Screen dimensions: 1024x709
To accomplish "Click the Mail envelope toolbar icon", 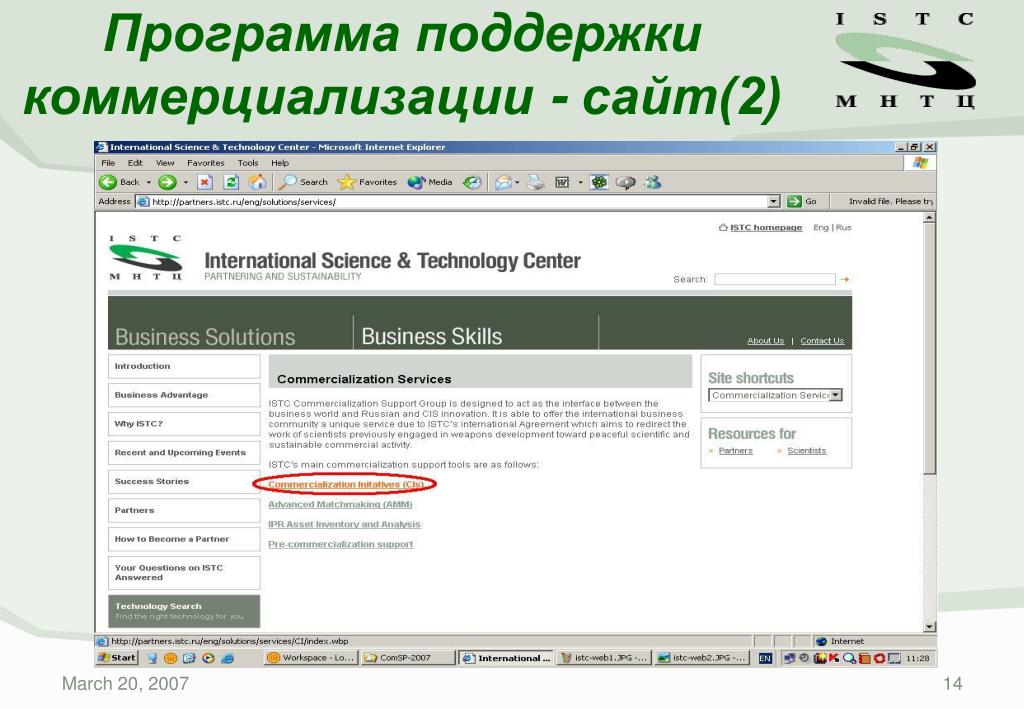I will 502,182.
